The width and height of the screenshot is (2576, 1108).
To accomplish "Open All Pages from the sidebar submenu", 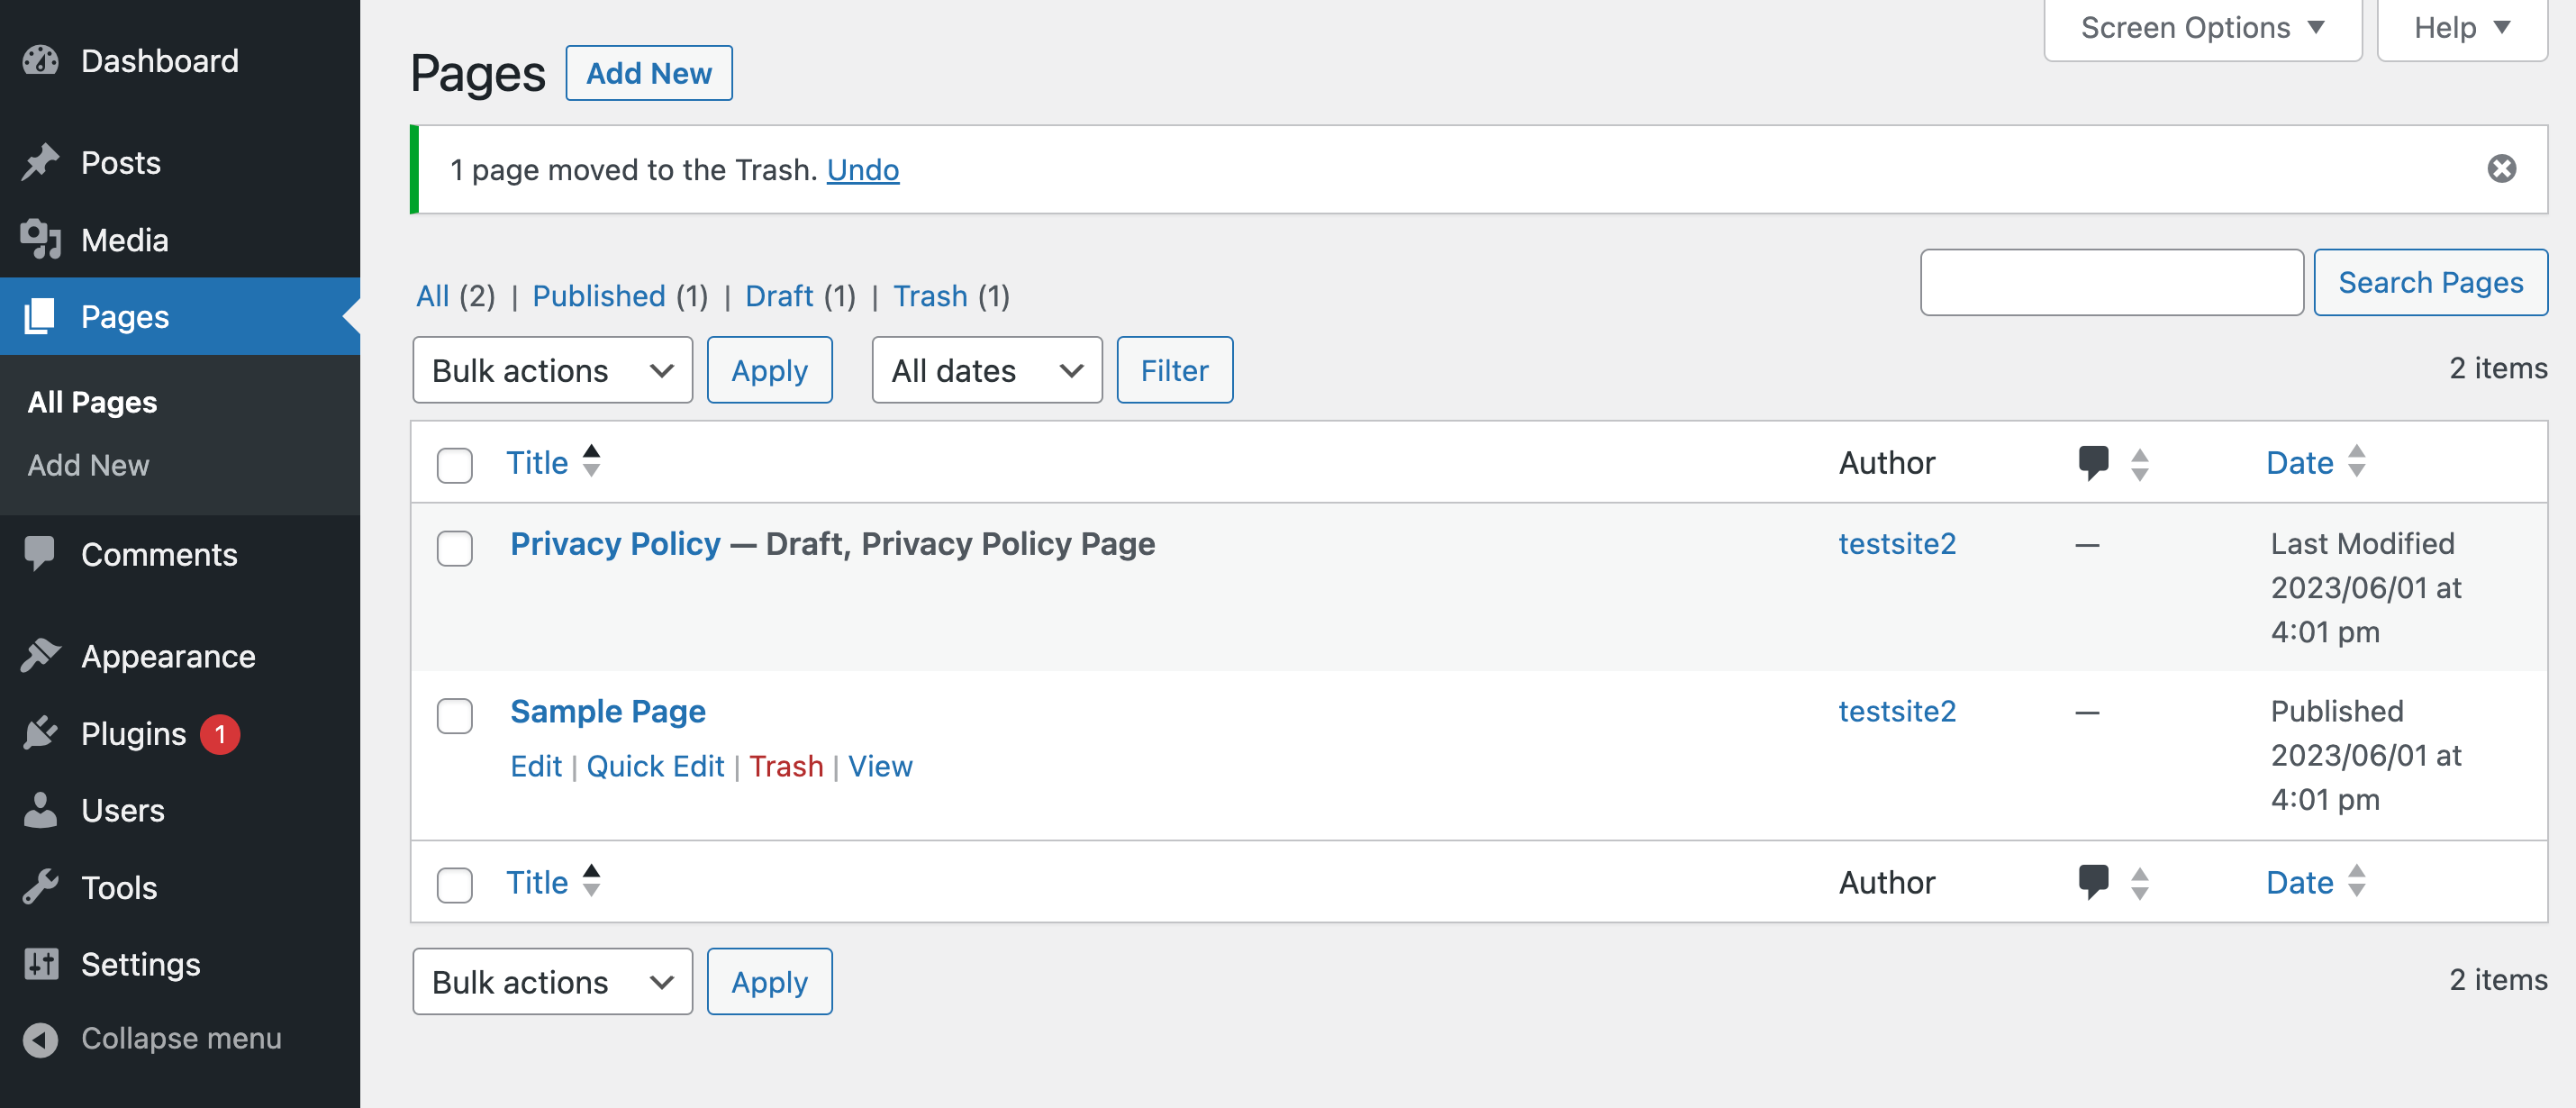I will click(x=91, y=402).
